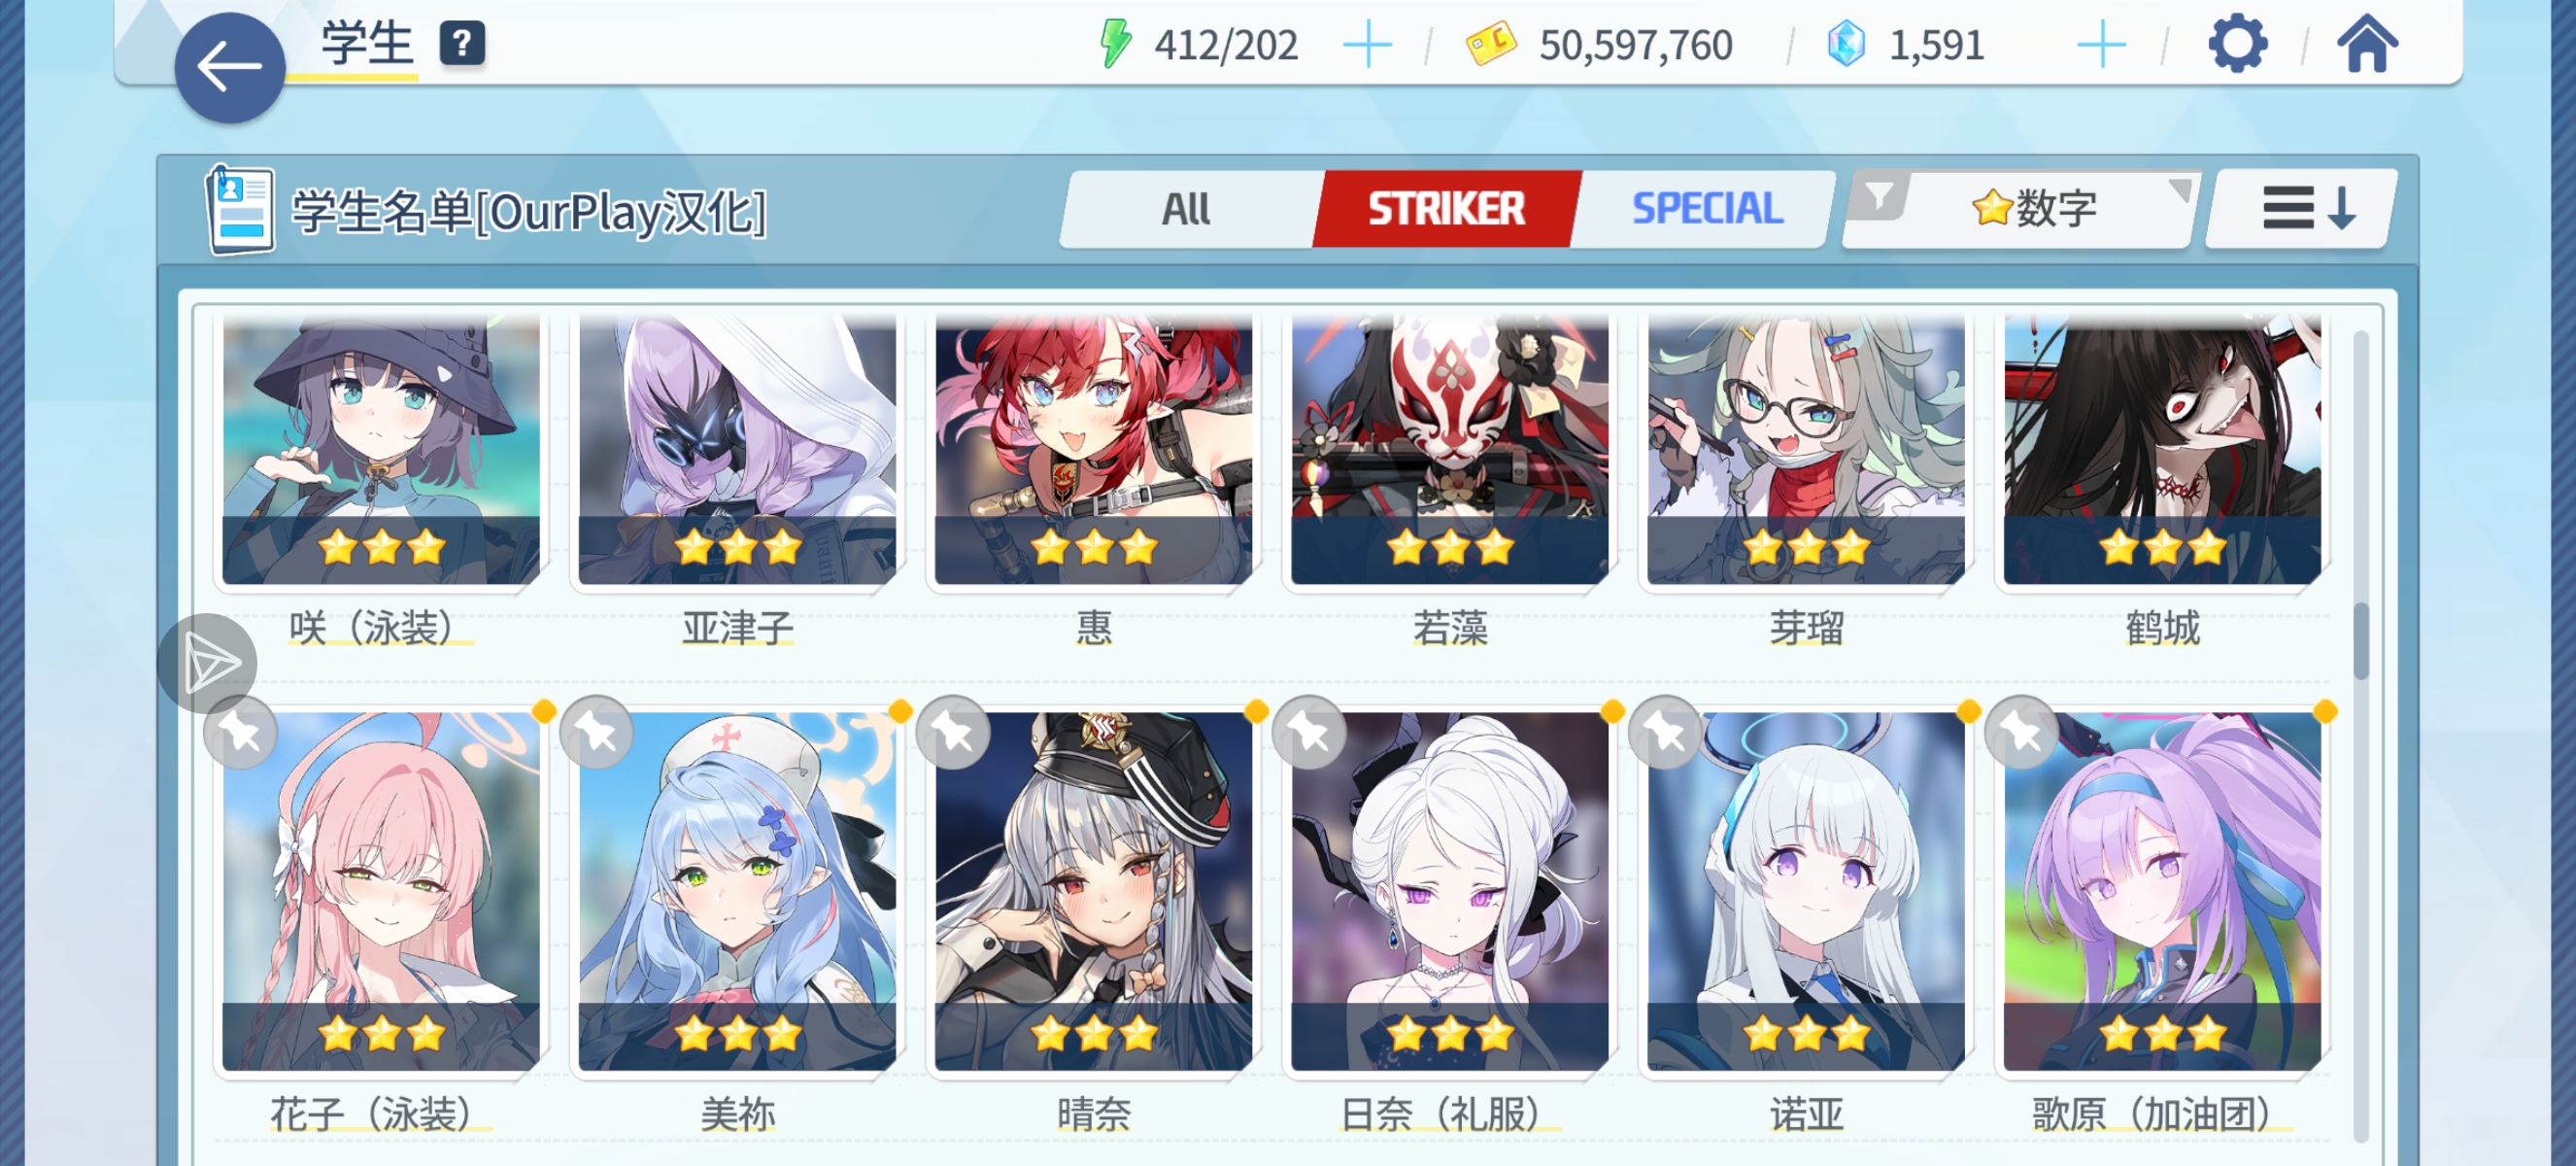Add gems with plus beside 1,591
This screenshot has width=2576, height=1166.
pos(2101,45)
